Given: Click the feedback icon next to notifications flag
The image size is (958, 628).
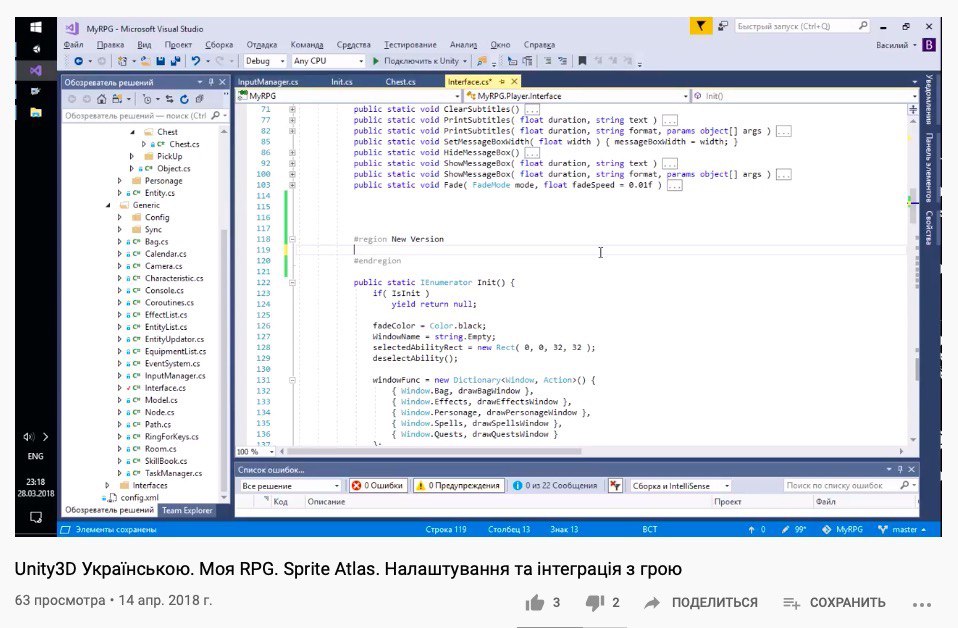Looking at the screenshot, I should 723,26.
